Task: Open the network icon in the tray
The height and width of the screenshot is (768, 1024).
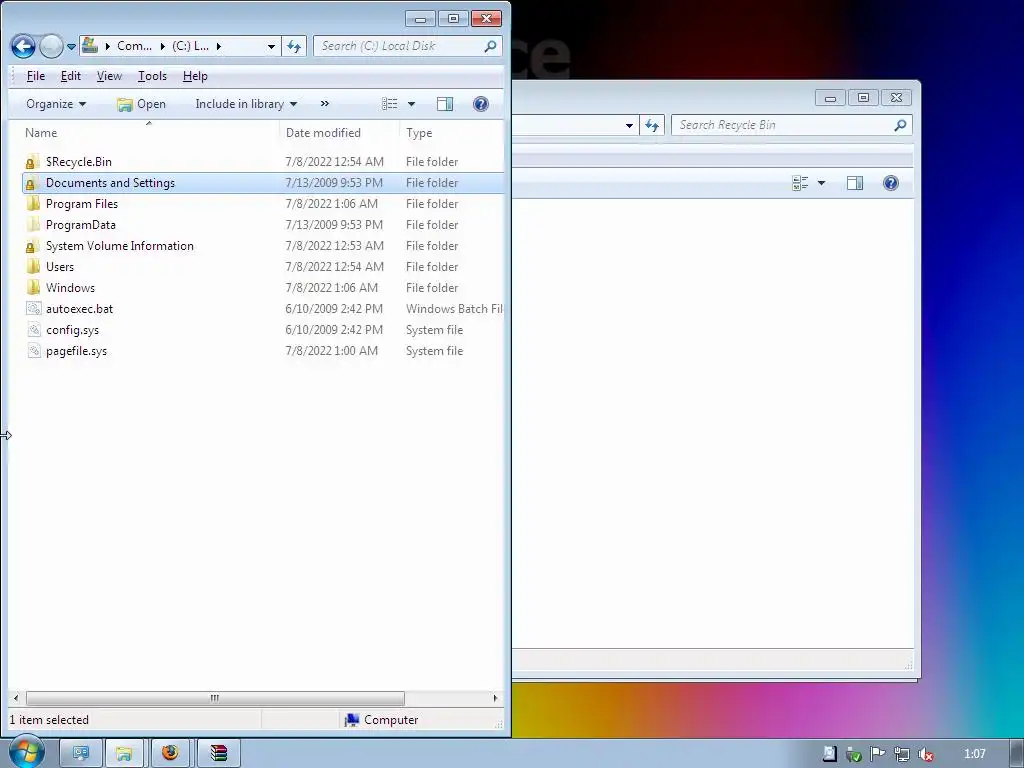Action: coord(902,754)
